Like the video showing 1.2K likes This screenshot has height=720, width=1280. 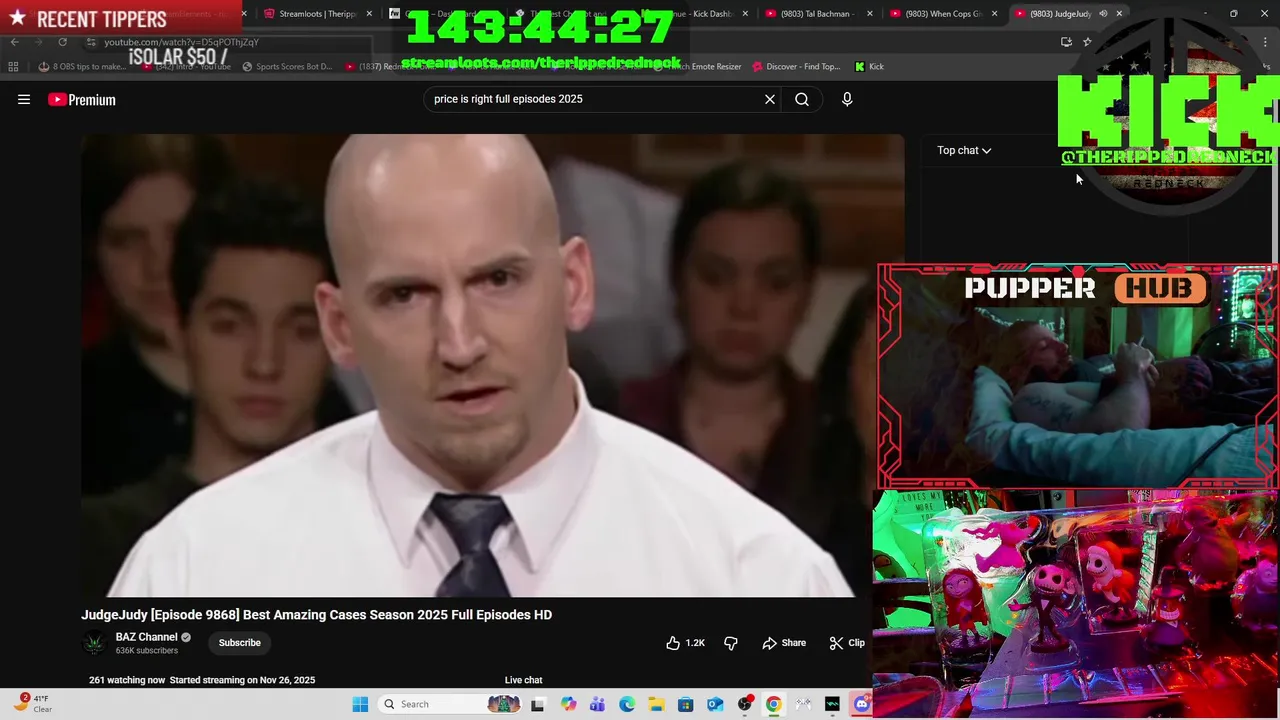pos(686,643)
